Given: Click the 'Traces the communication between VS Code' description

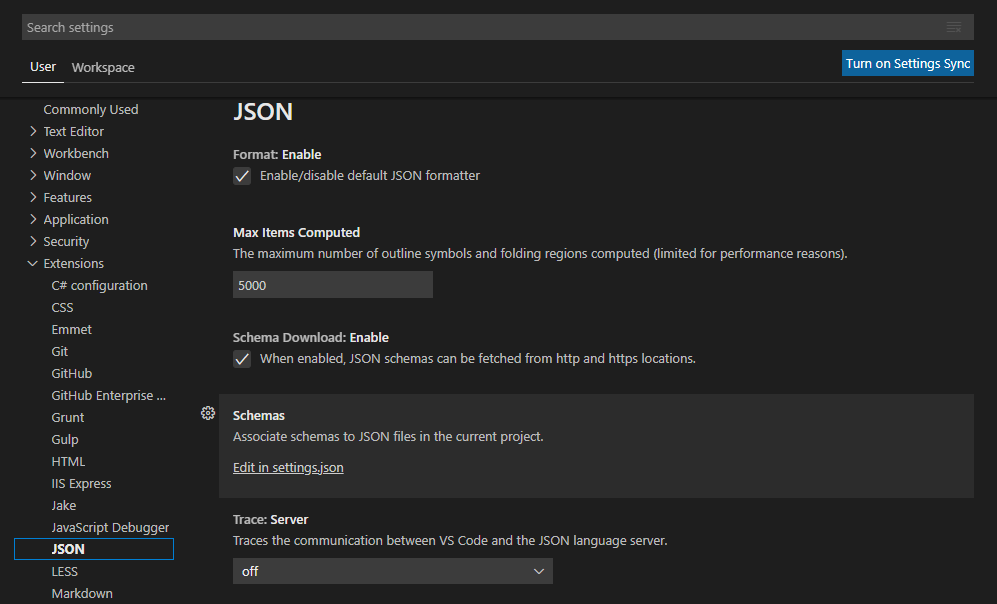Looking at the screenshot, I should (450, 540).
